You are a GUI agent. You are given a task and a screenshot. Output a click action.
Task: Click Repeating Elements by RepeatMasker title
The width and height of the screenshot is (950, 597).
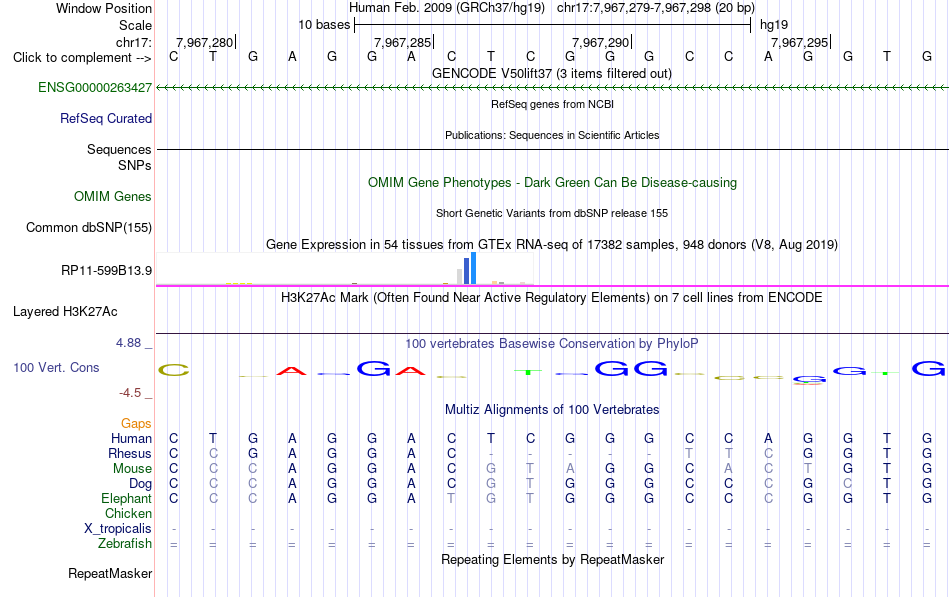(552, 559)
